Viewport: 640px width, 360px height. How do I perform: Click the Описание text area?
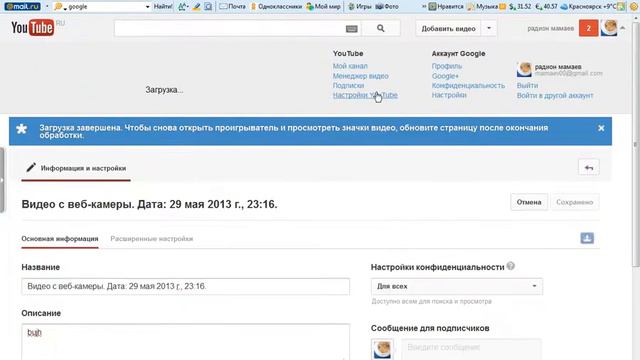(185, 342)
